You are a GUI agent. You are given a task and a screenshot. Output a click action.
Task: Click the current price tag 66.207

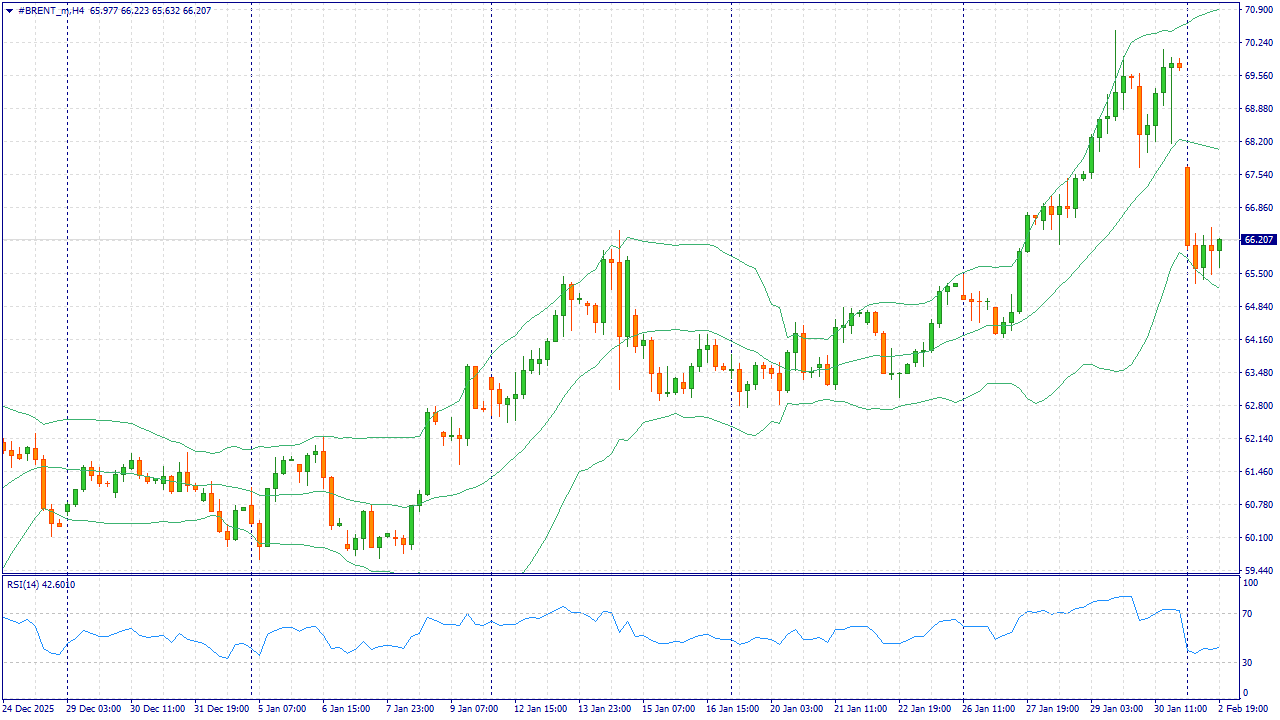tap(1258, 240)
